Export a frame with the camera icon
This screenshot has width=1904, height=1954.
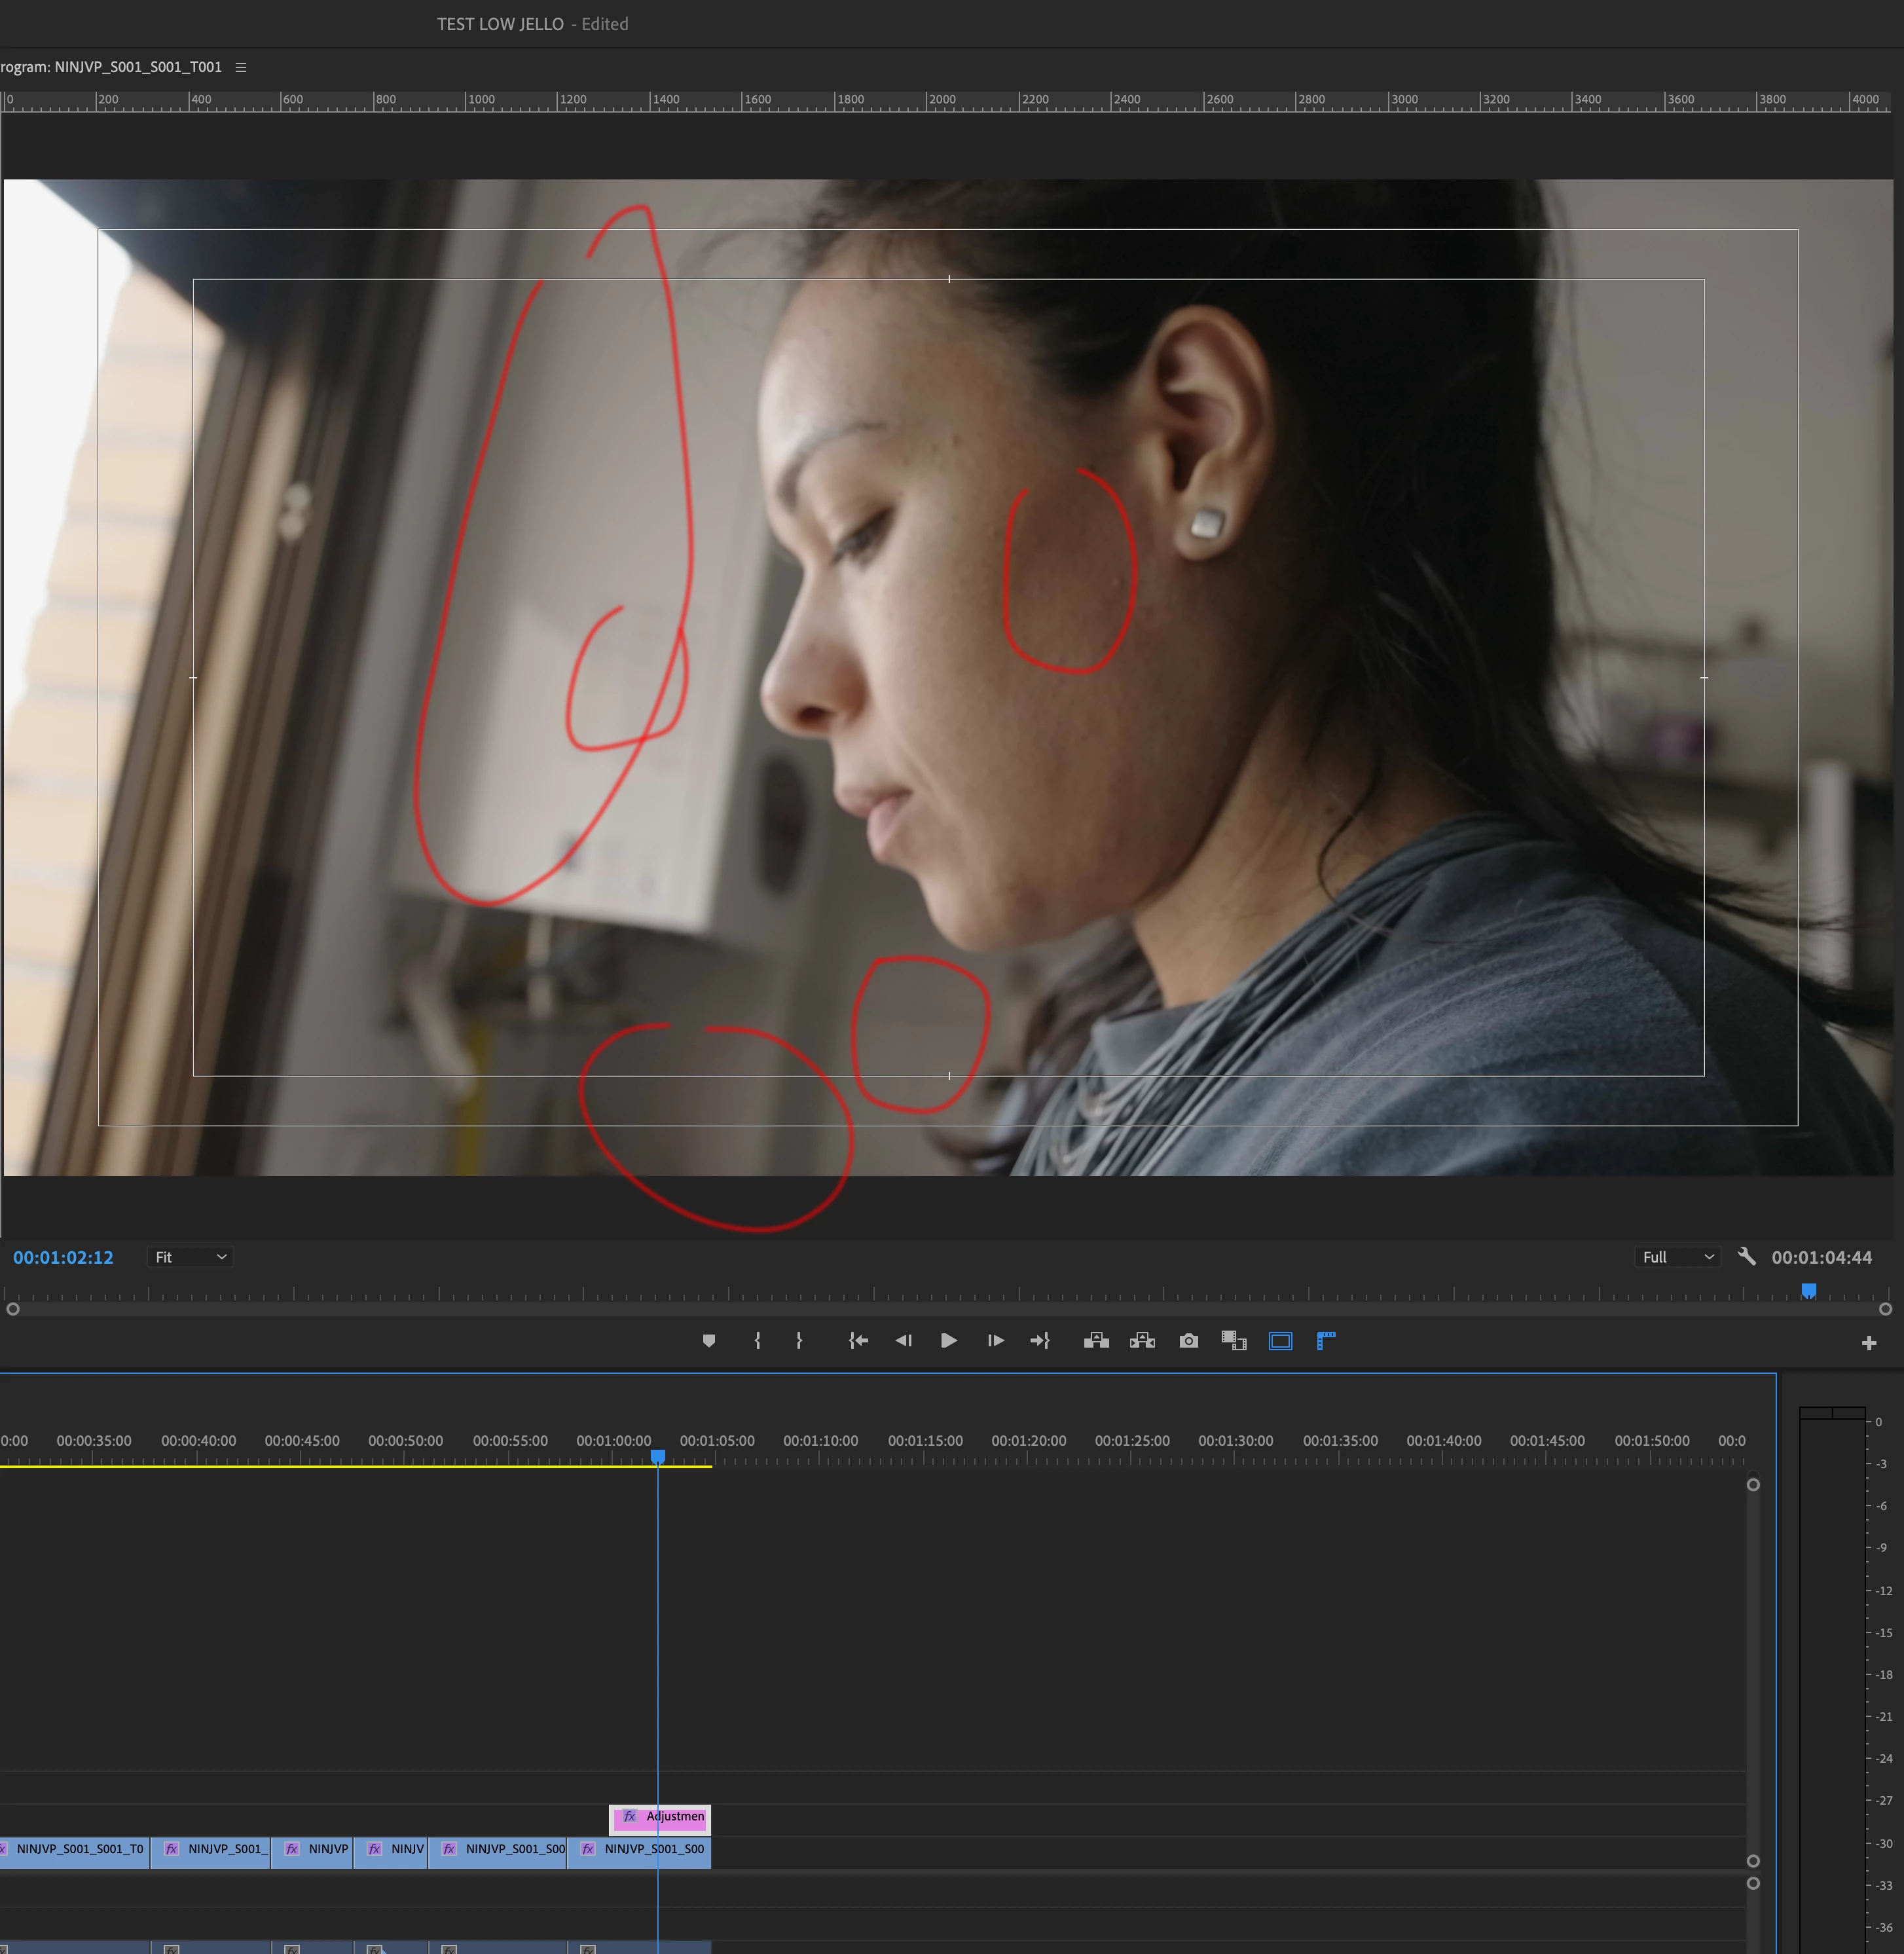[x=1188, y=1341]
